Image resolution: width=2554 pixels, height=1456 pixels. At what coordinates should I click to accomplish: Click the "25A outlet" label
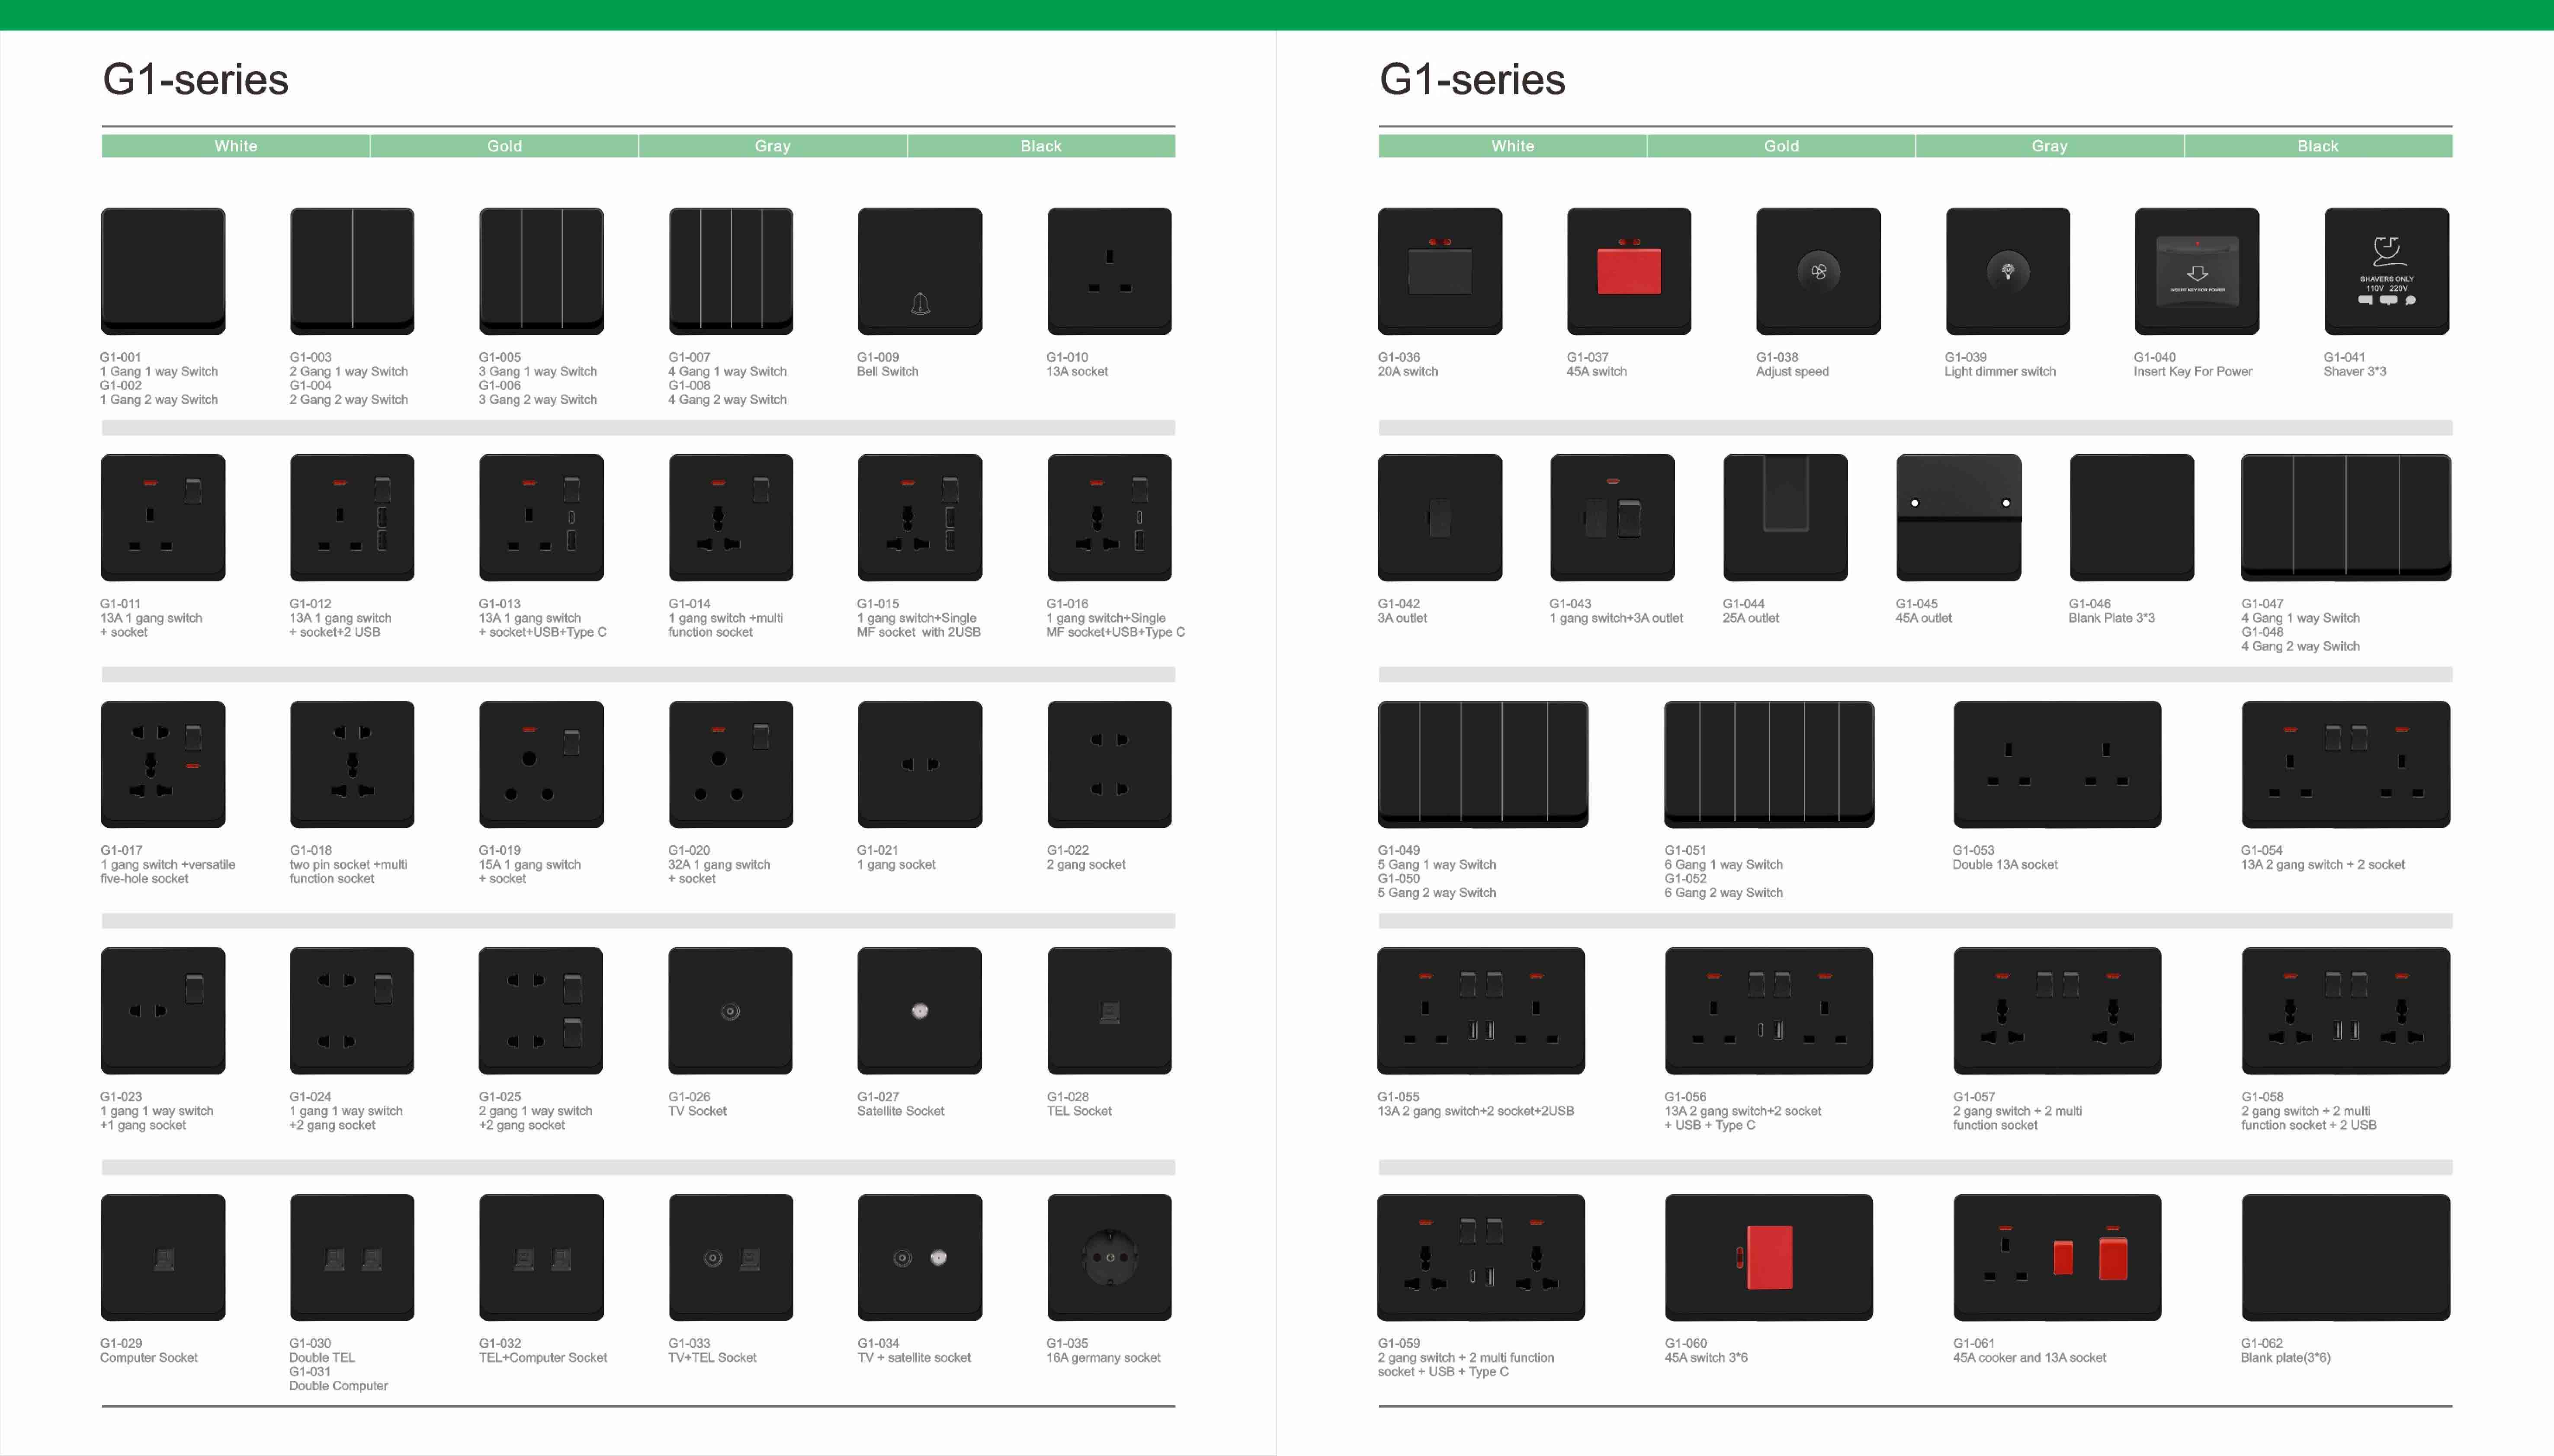coord(1751,618)
